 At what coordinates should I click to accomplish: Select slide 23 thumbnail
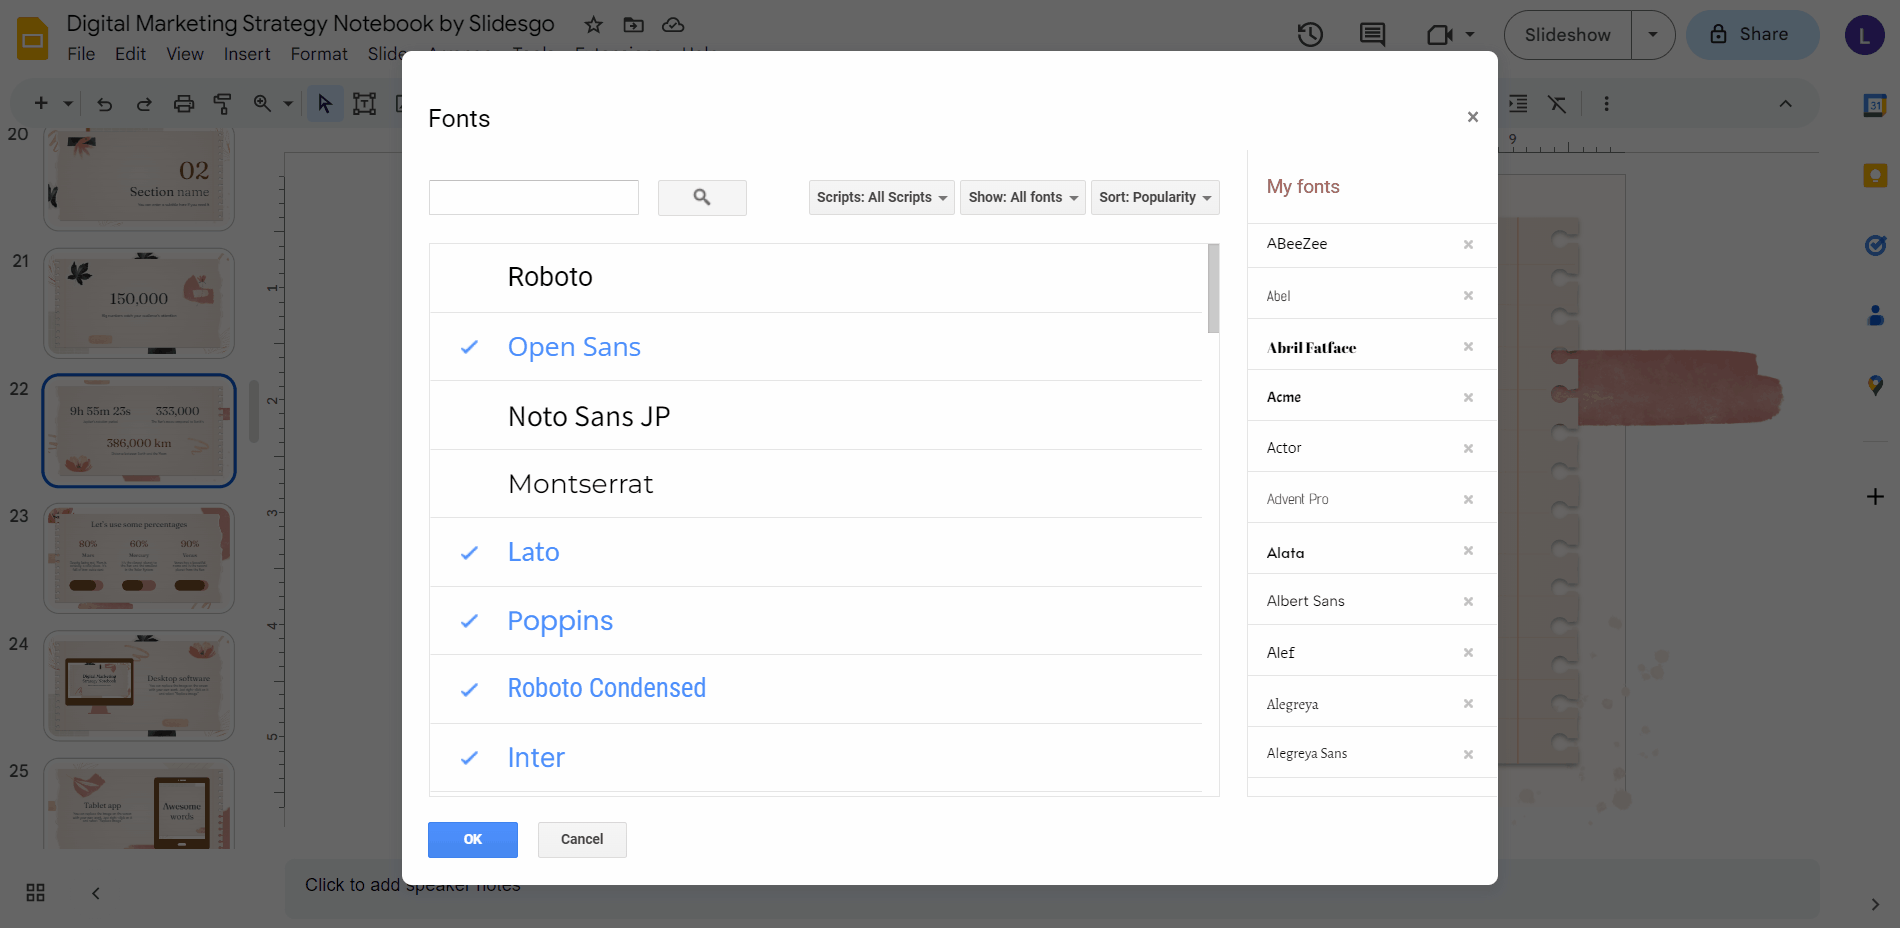(x=139, y=558)
